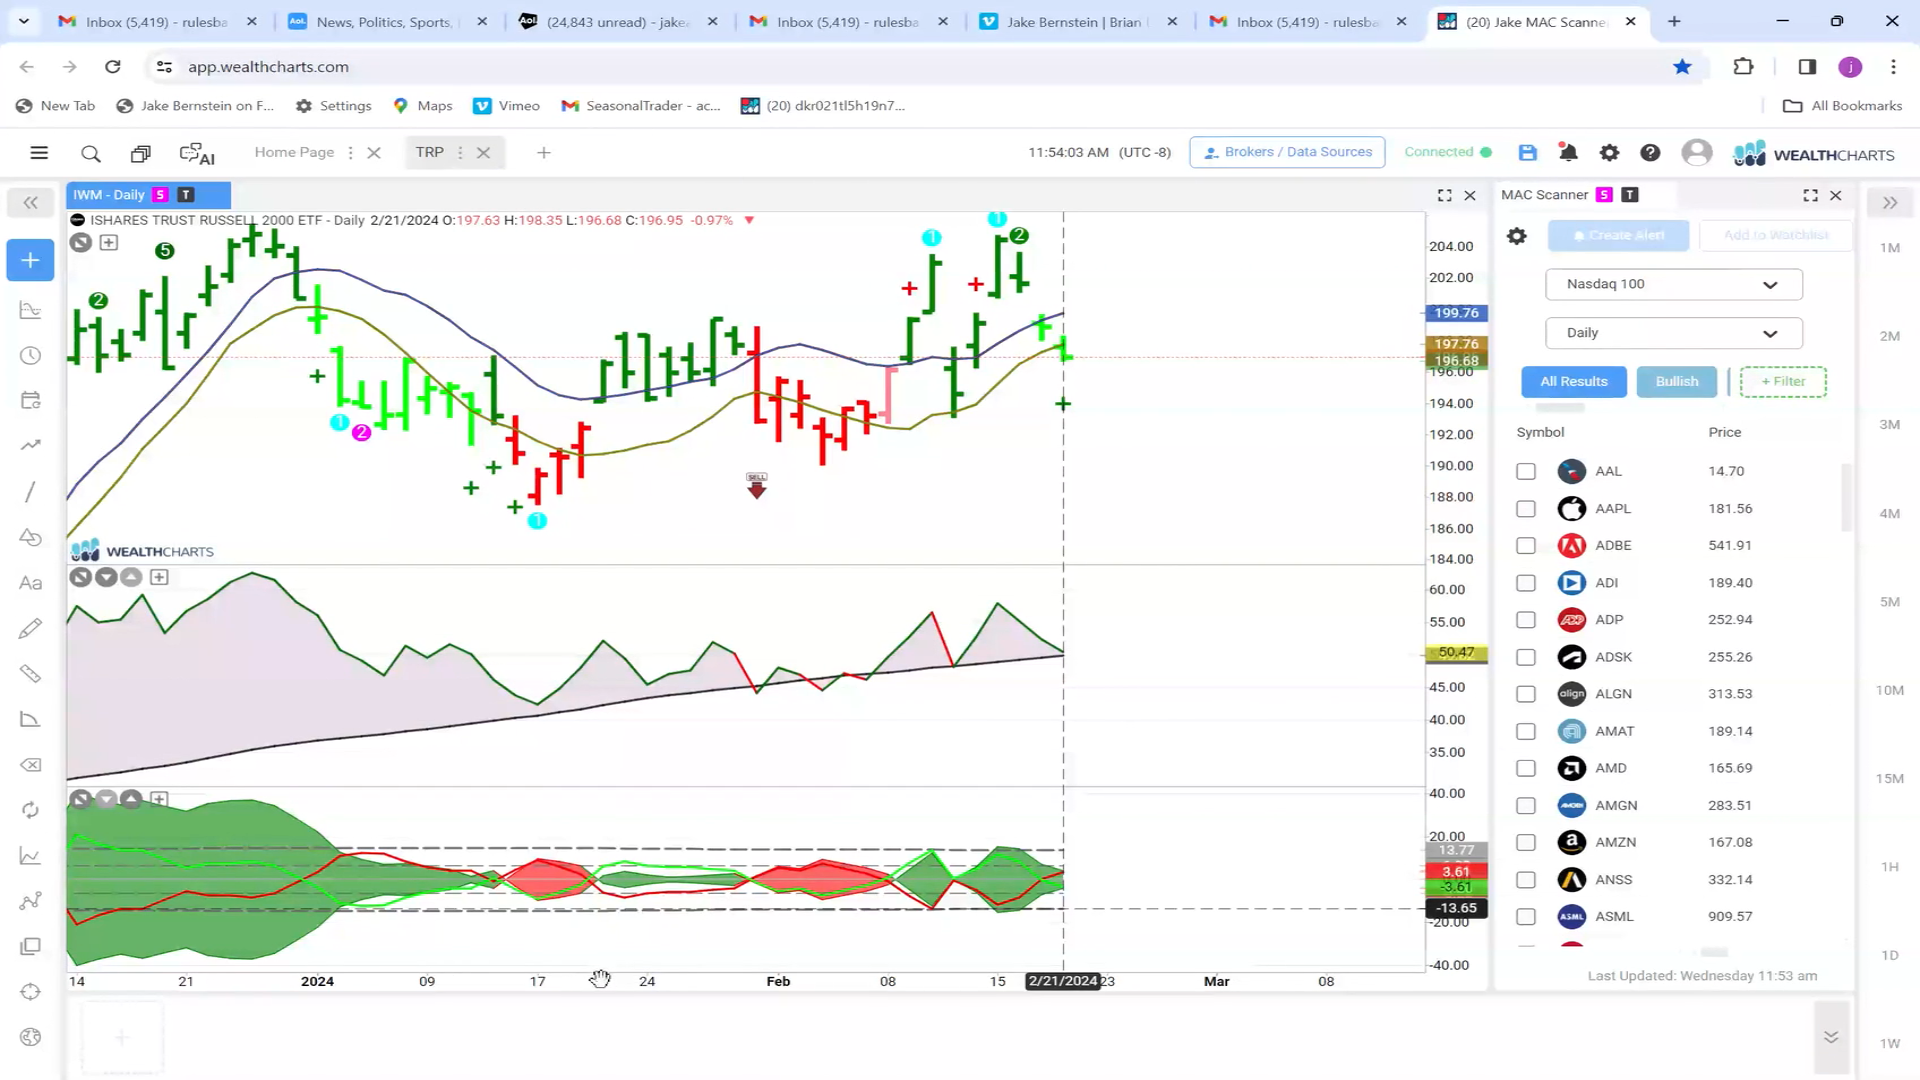Select the pencil drawing tool
1920x1080 pixels.
[31, 628]
